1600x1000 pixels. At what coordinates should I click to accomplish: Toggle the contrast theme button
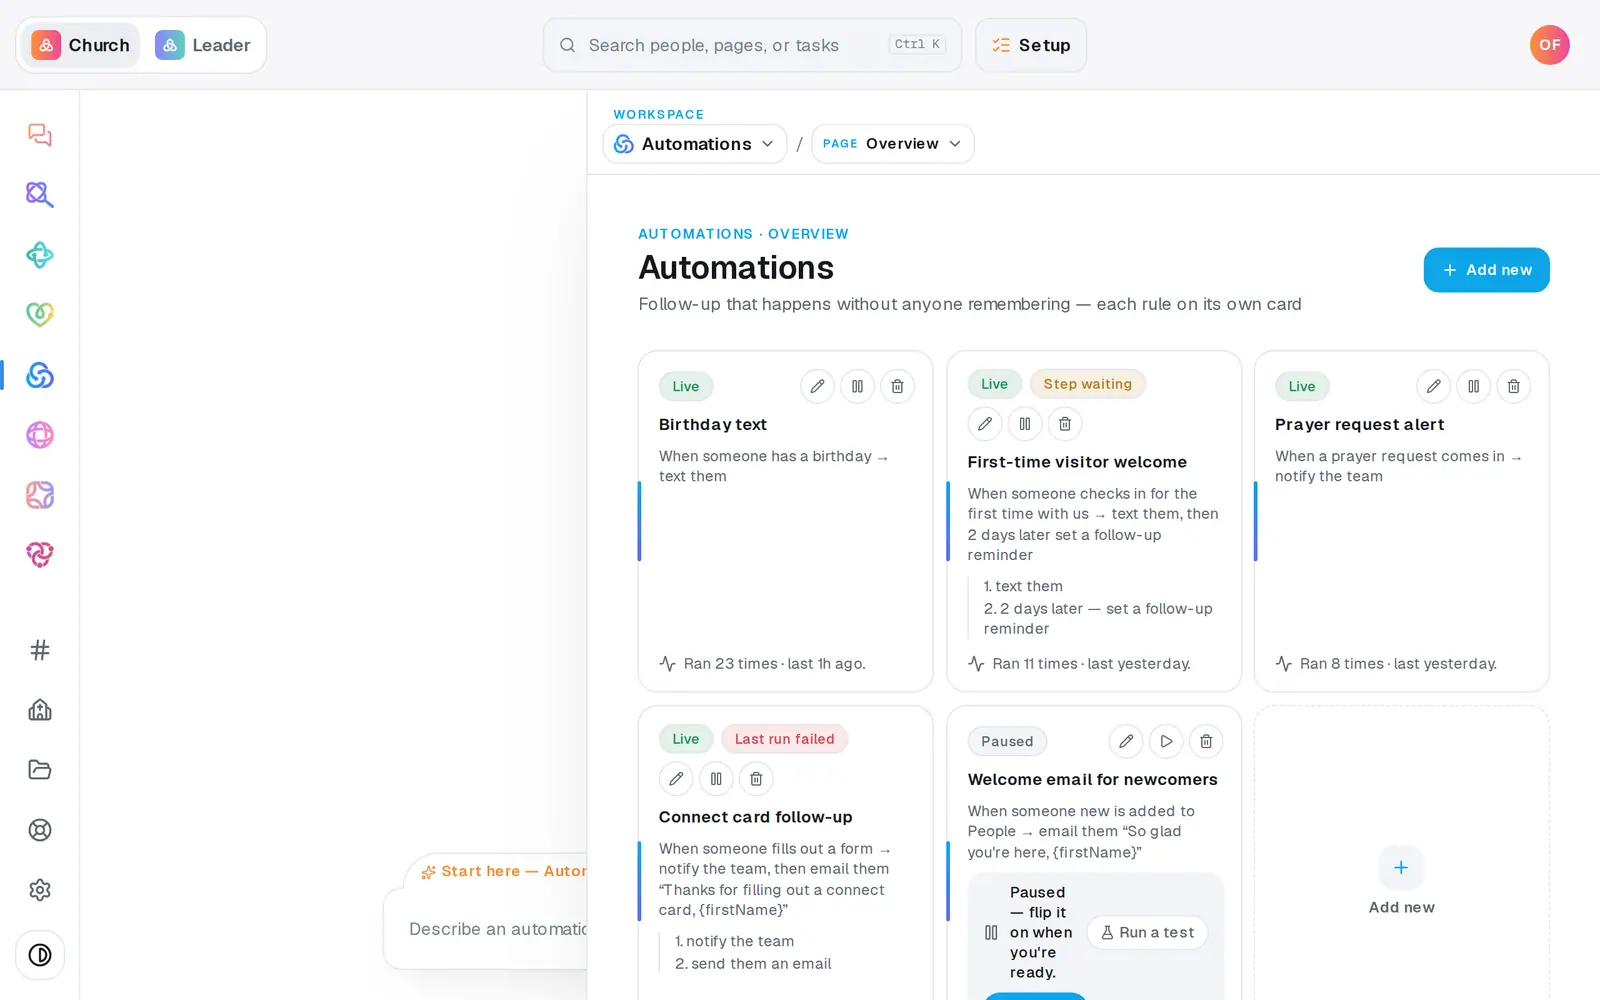tap(40, 955)
